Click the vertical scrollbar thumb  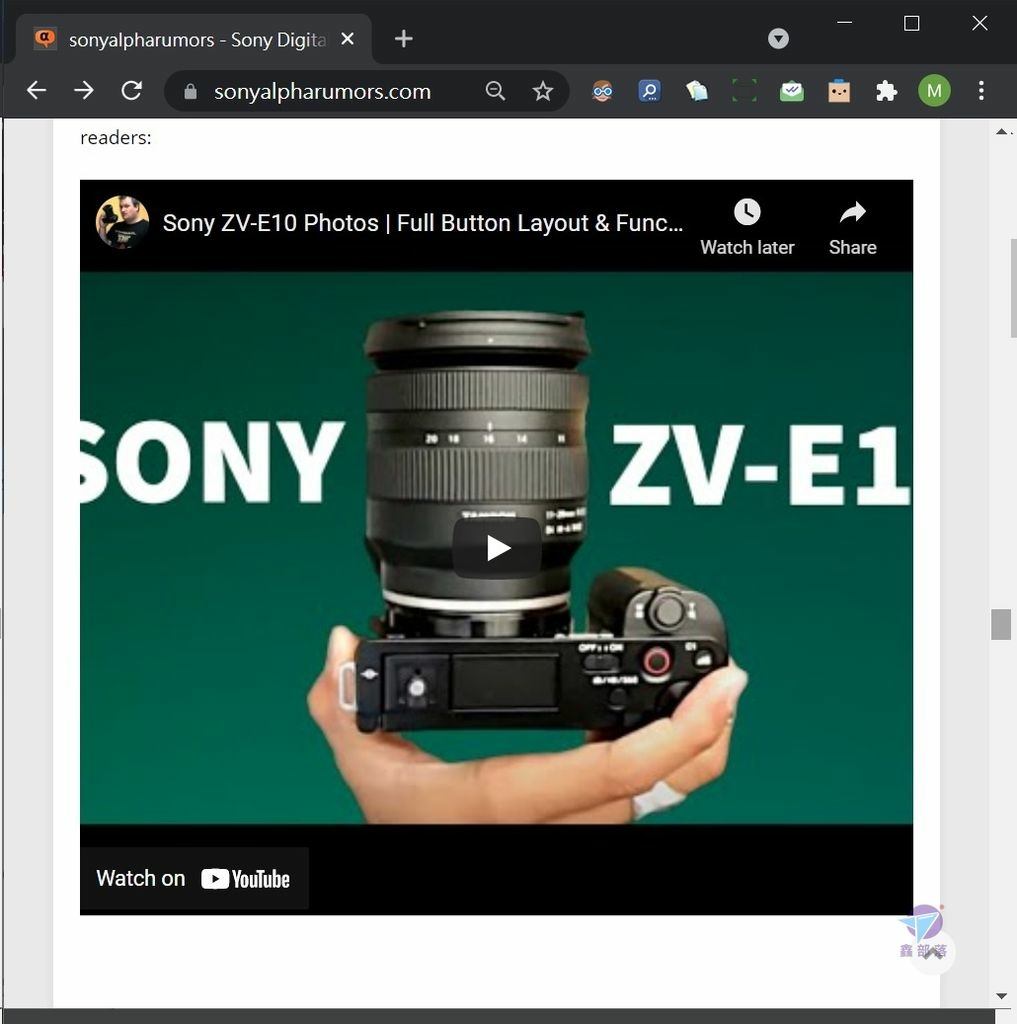coord(1001,624)
